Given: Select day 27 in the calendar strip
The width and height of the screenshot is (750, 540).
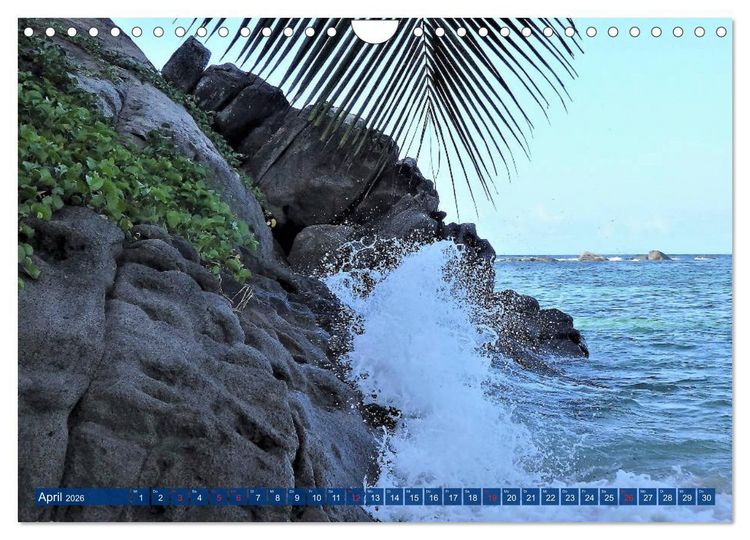Looking at the screenshot, I should click(x=649, y=497).
